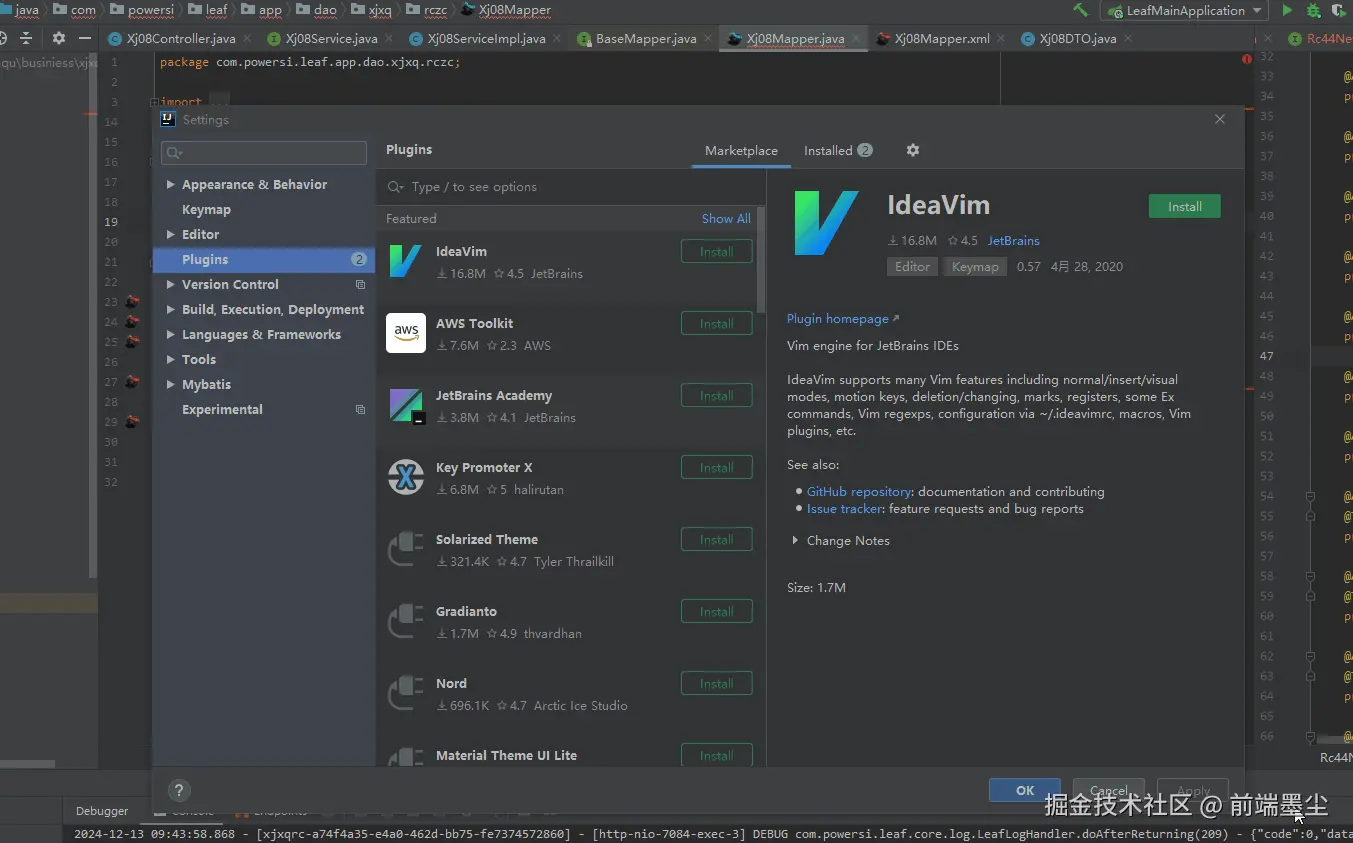Expand the Appearance & Behavior settings node

(x=171, y=185)
